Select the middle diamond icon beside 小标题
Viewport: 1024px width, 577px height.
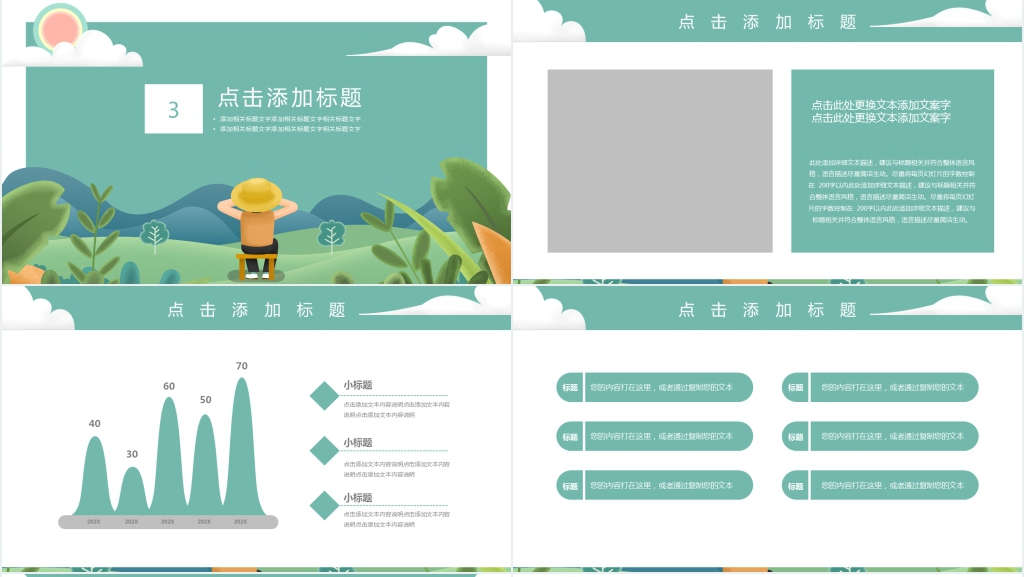[325, 450]
